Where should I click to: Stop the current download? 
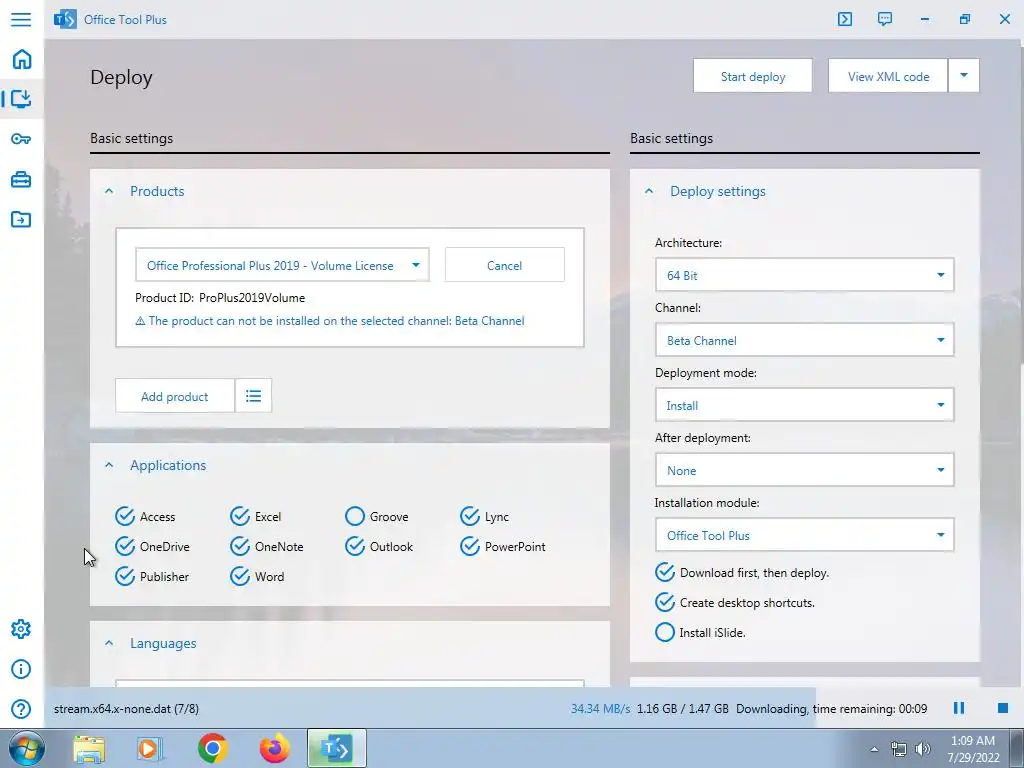point(1002,708)
